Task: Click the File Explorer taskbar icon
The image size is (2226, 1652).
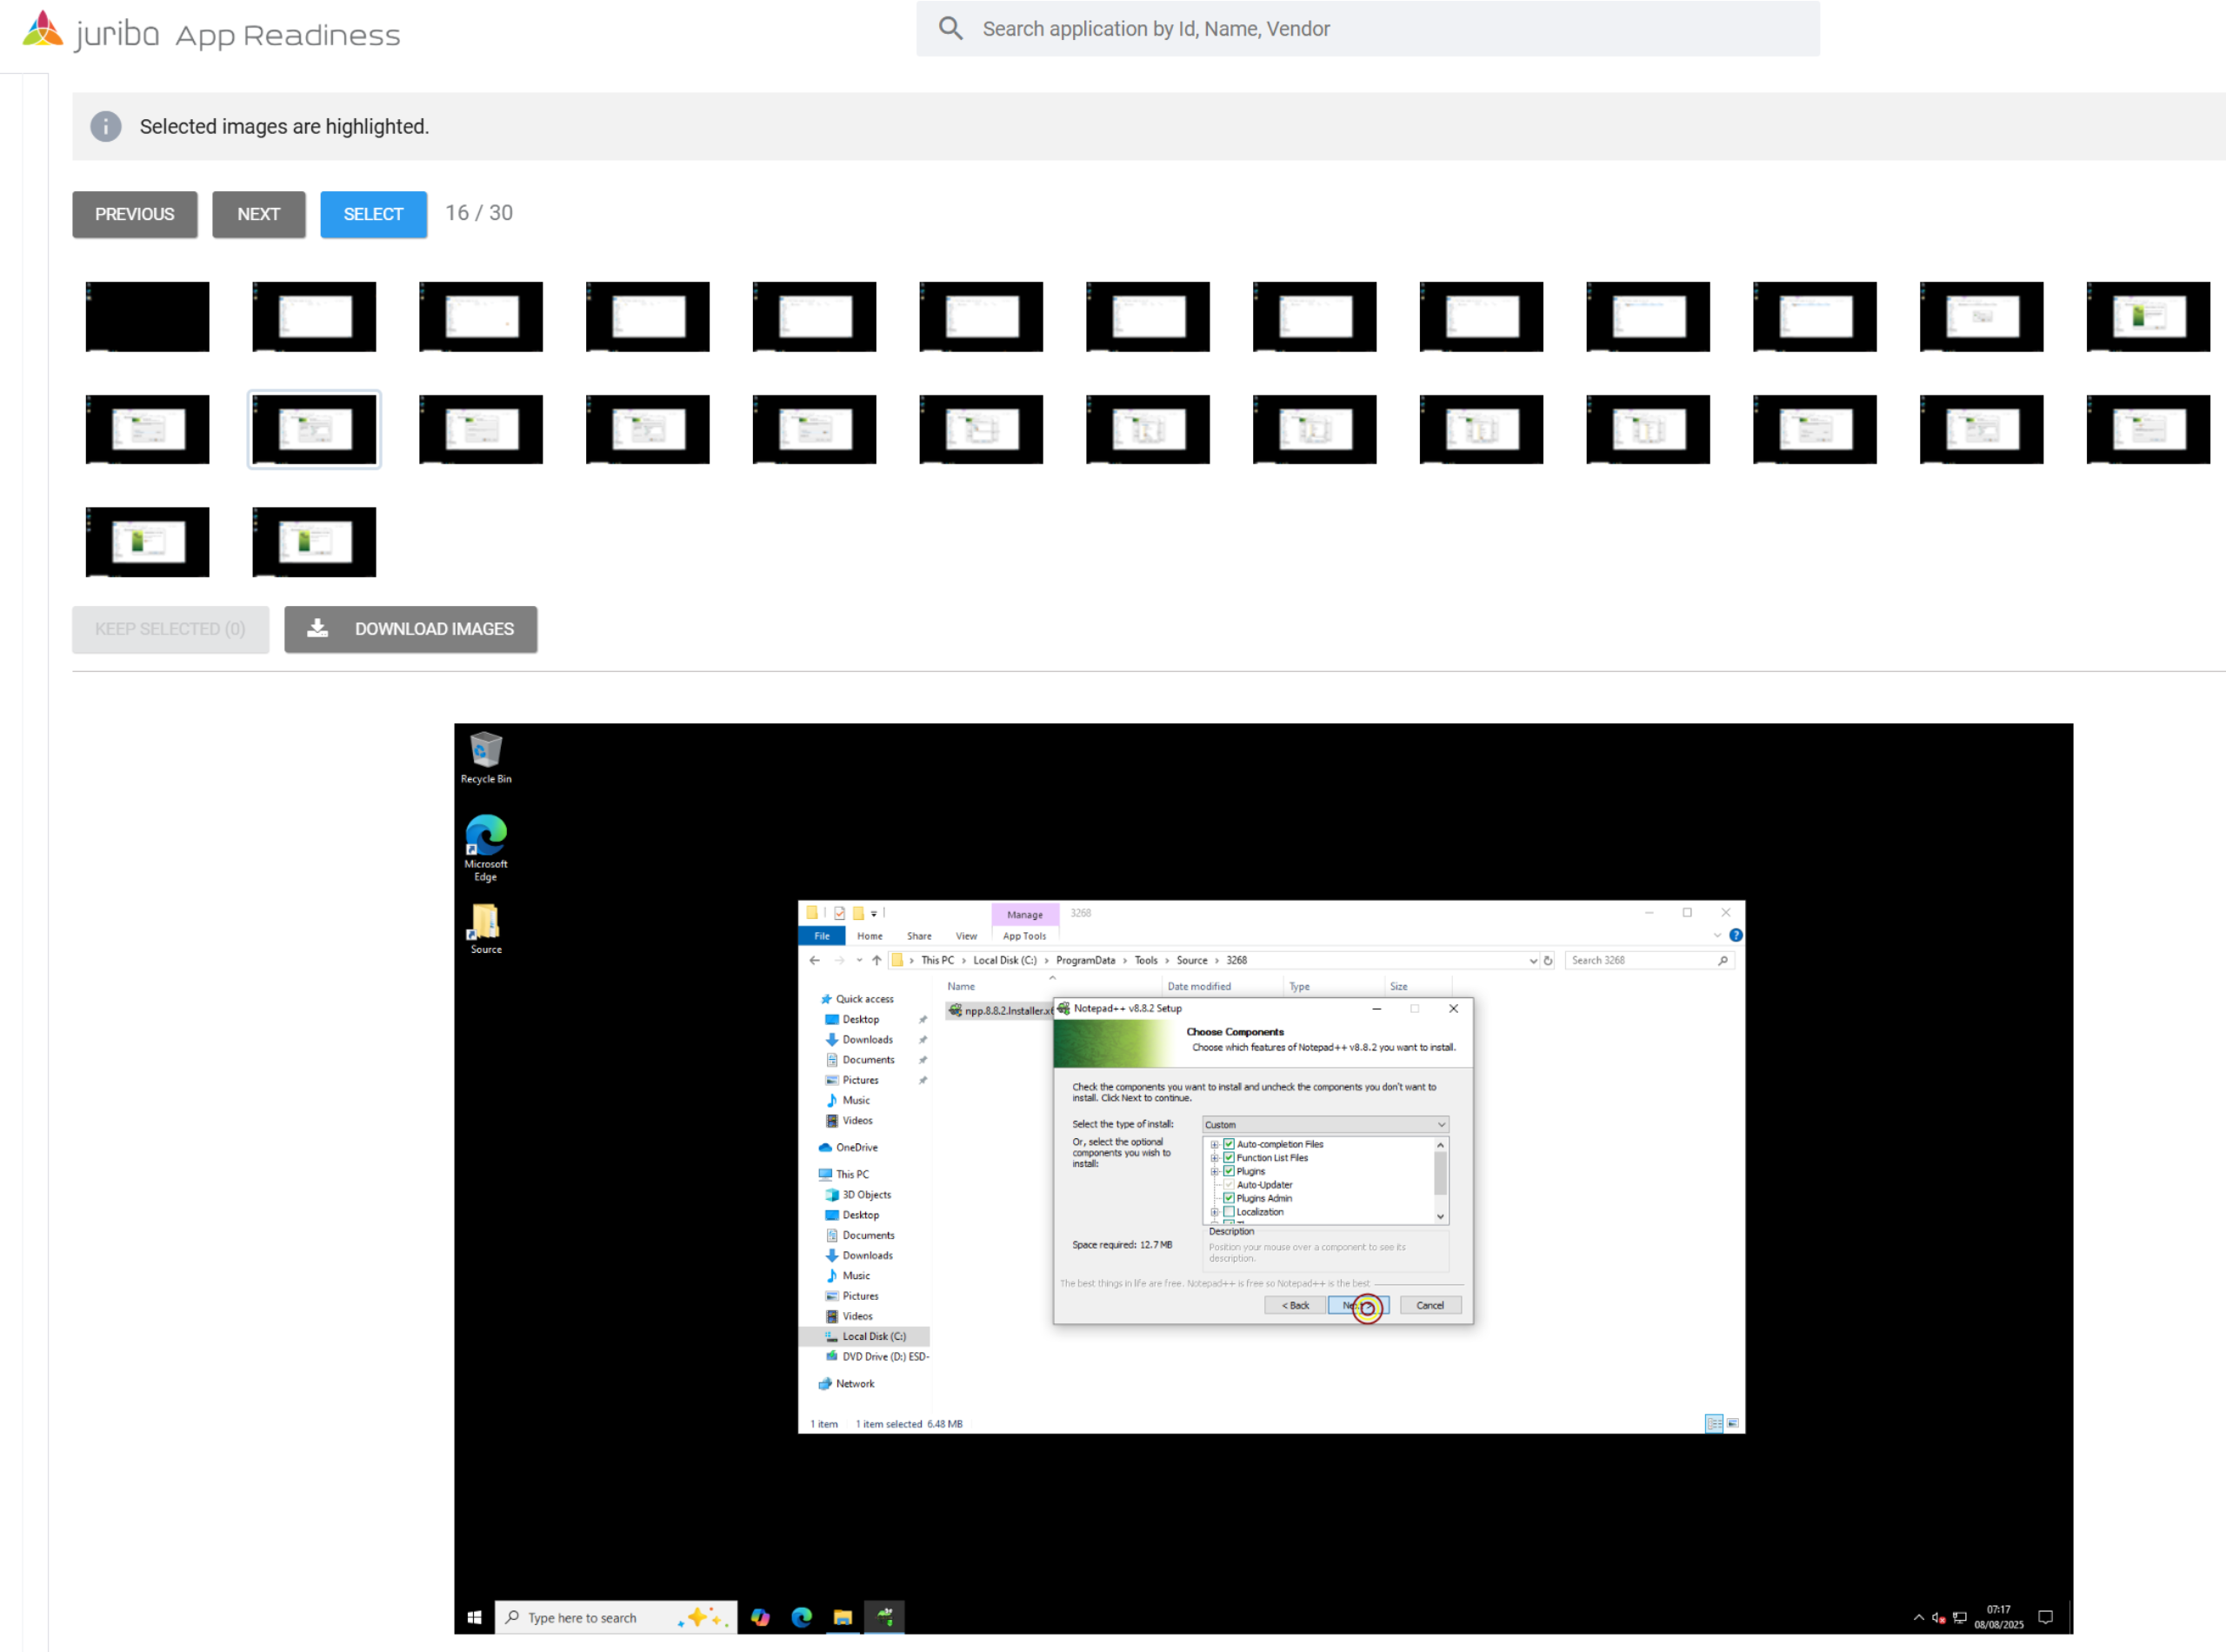Action: point(843,1616)
